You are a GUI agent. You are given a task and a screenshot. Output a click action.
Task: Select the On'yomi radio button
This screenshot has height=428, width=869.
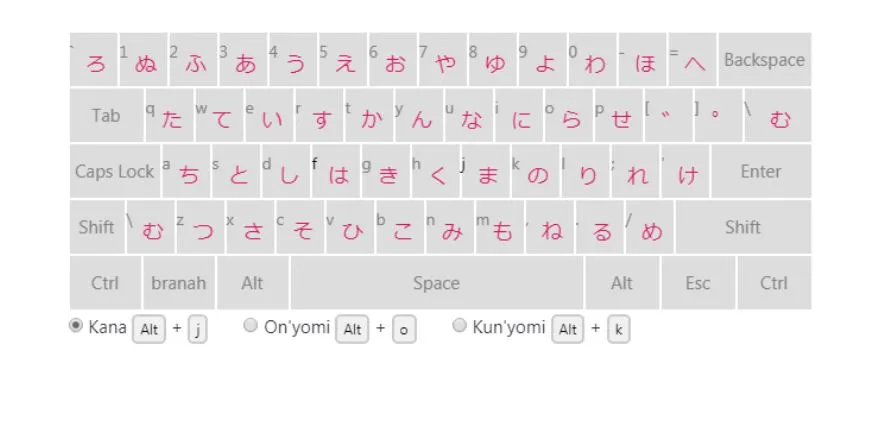pyautogui.click(x=251, y=325)
